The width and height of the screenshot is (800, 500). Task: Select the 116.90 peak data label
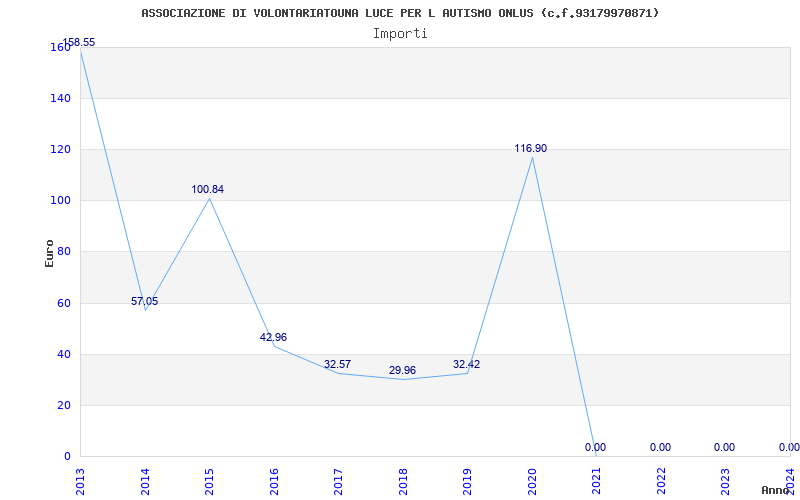coord(531,148)
